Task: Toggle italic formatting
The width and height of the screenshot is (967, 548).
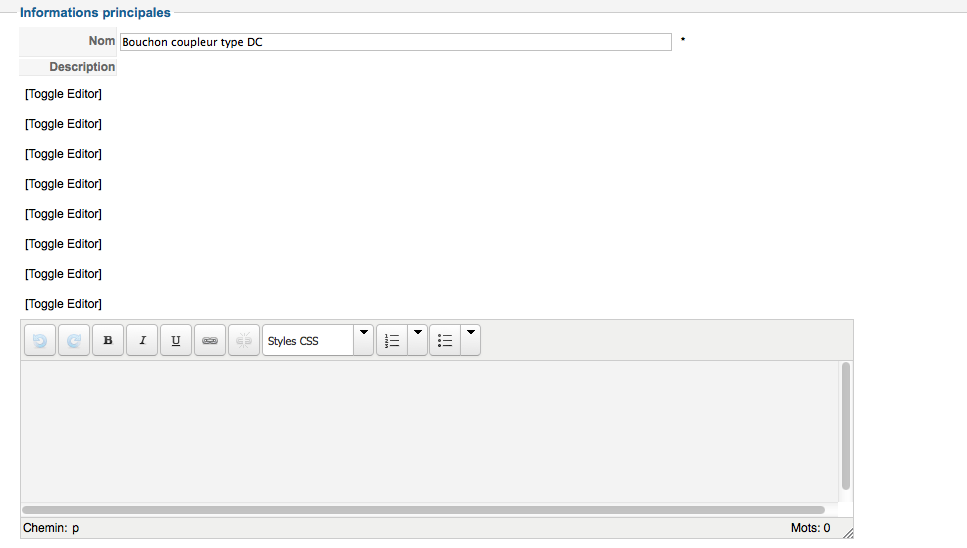Action: [x=142, y=340]
